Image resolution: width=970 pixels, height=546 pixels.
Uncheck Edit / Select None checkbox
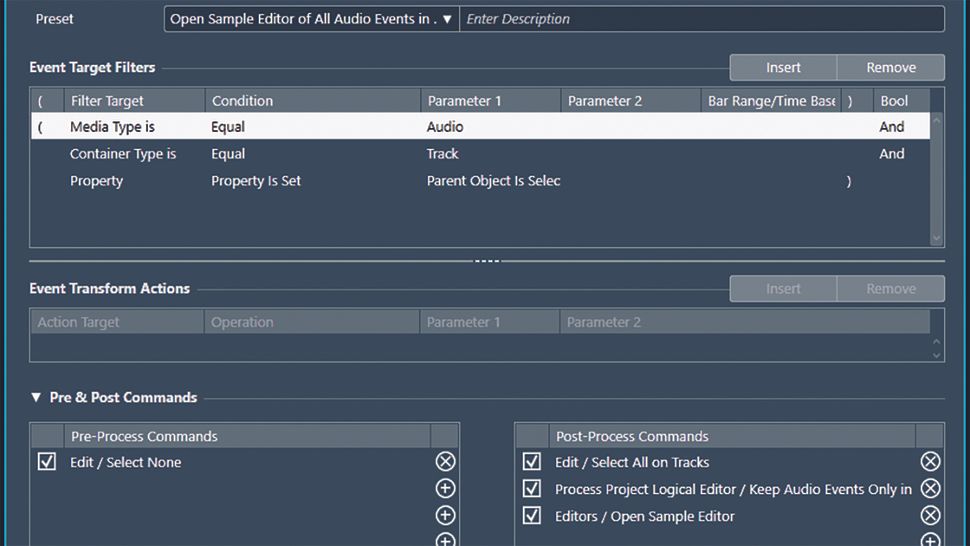pyautogui.click(x=46, y=461)
